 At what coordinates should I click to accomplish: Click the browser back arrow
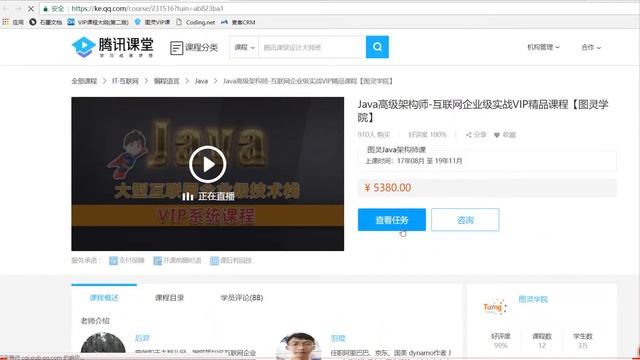click(6, 8)
